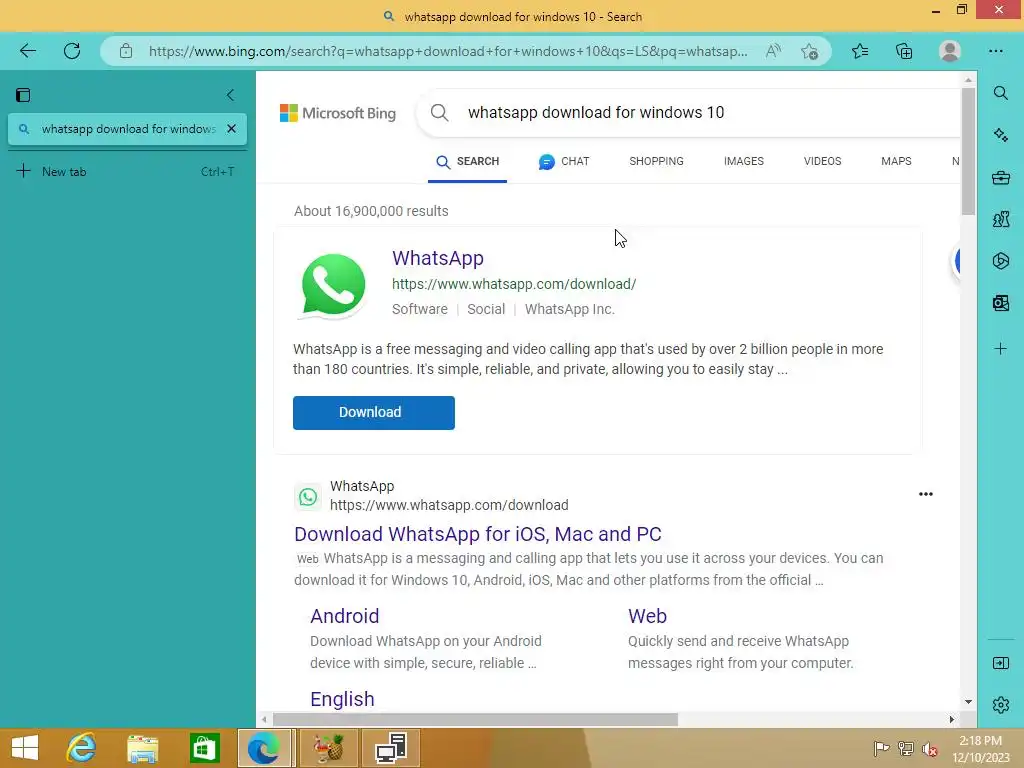Screen dimensions: 1024x768
Task: Click horizontal scrollbar right arrow
Action: [952, 719]
